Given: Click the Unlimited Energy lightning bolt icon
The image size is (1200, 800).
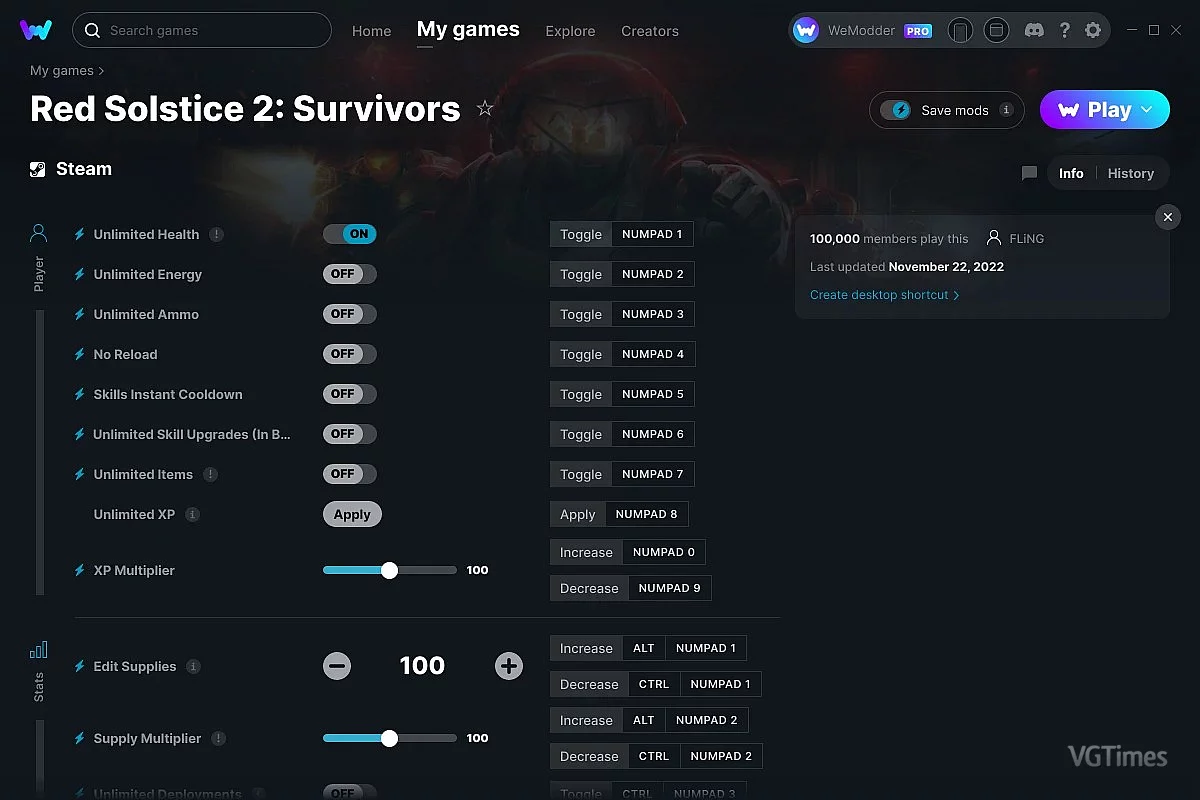Looking at the screenshot, I should click(80, 274).
